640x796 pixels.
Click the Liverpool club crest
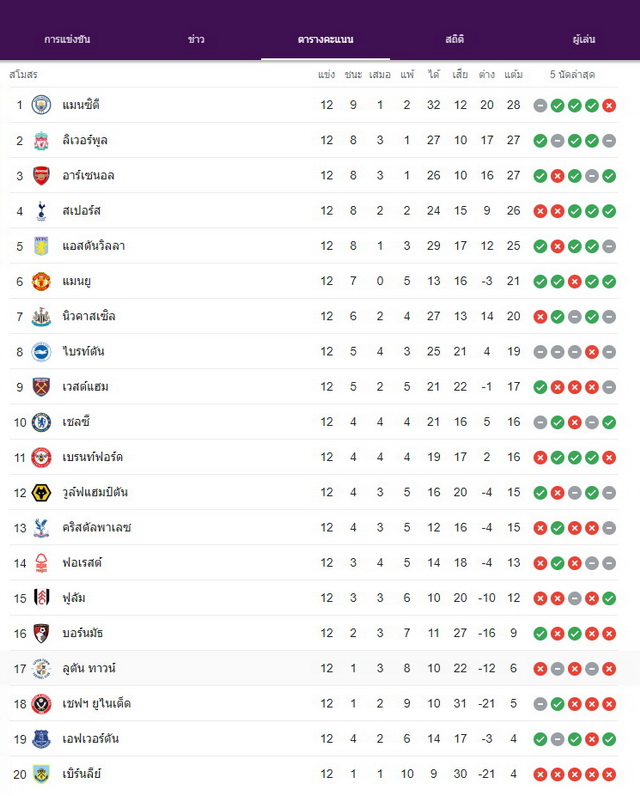tap(41, 141)
